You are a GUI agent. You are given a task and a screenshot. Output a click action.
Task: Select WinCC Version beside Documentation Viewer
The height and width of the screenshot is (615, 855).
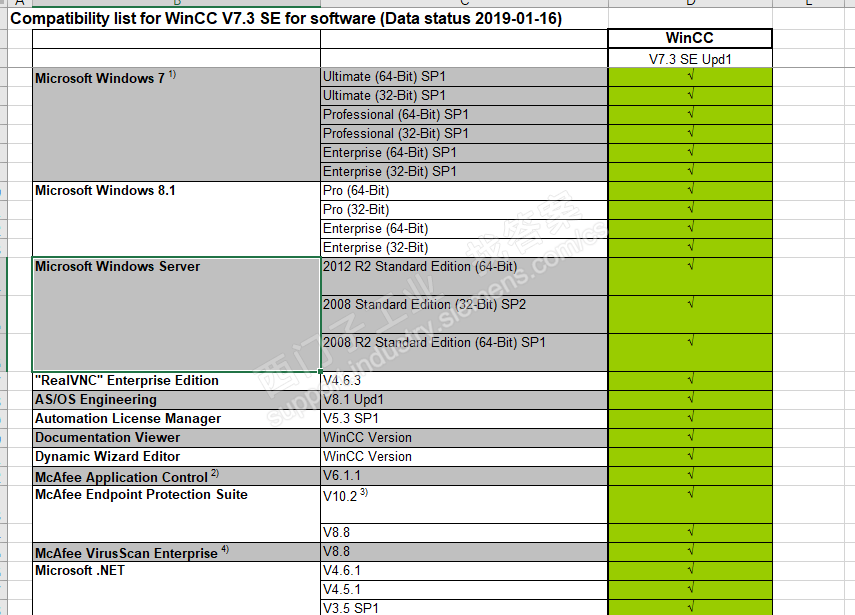click(464, 438)
